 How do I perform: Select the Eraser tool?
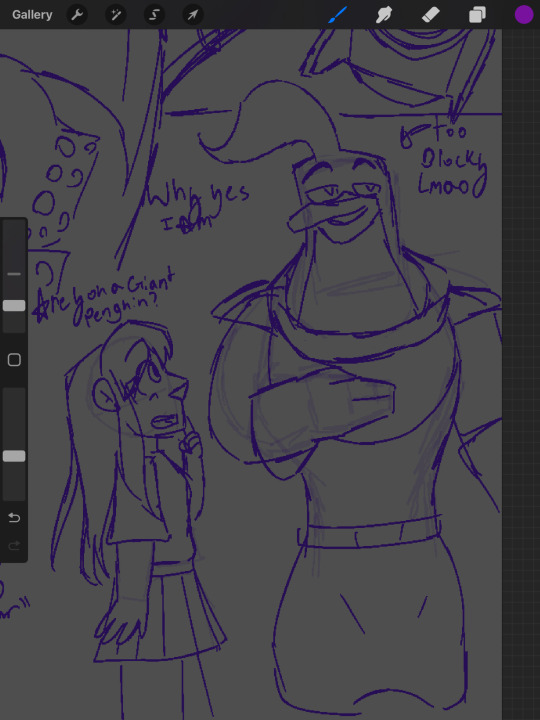[x=430, y=15]
